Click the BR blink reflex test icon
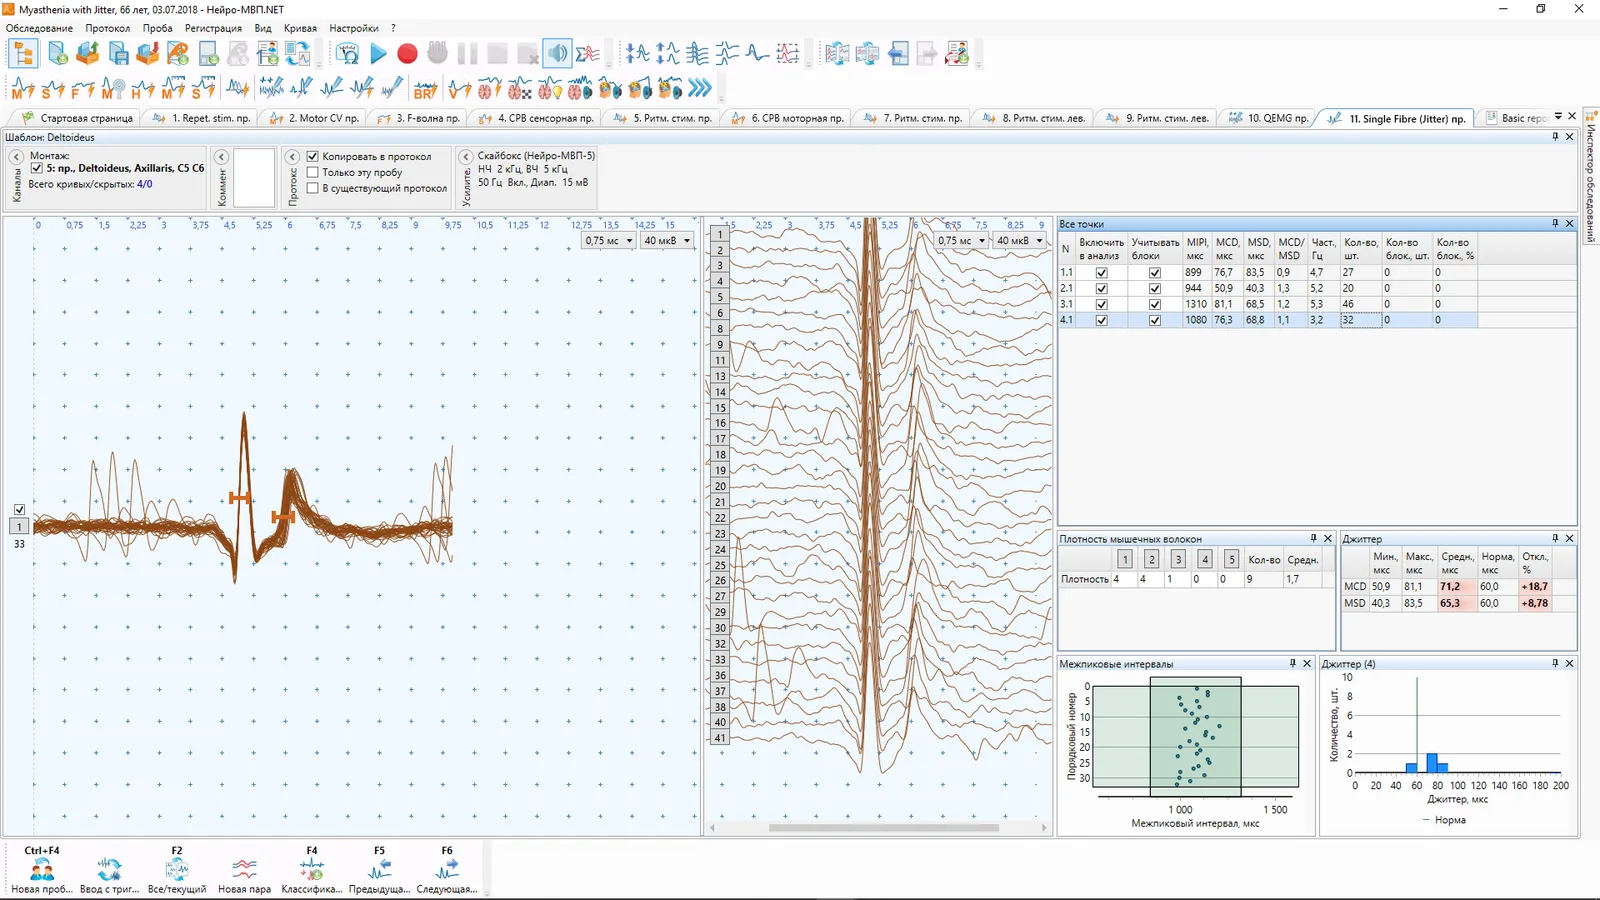 (x=425, y=89)
